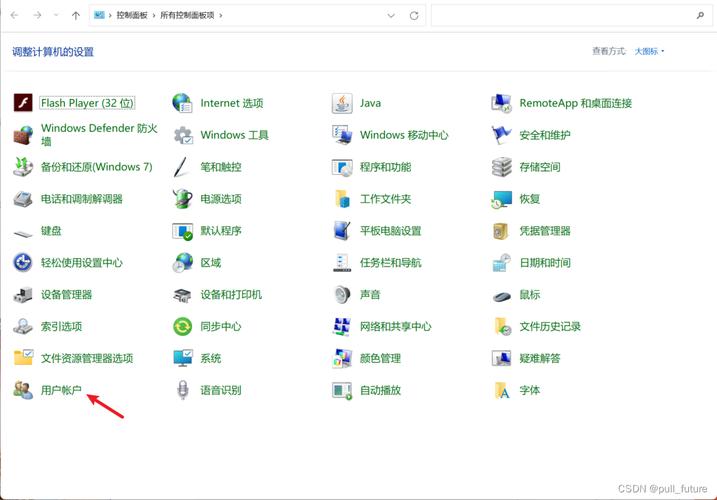
Task: Click the 语音识别 microphone icon
Action: click(x=183, y=390)
